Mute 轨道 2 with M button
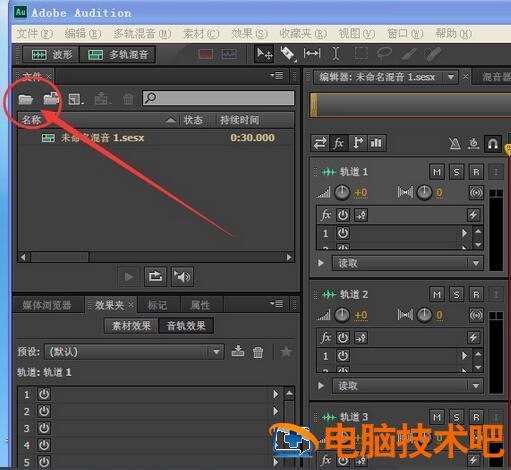Screen dimensions: 511x470 pyautogui.click(x=437, y=295)
